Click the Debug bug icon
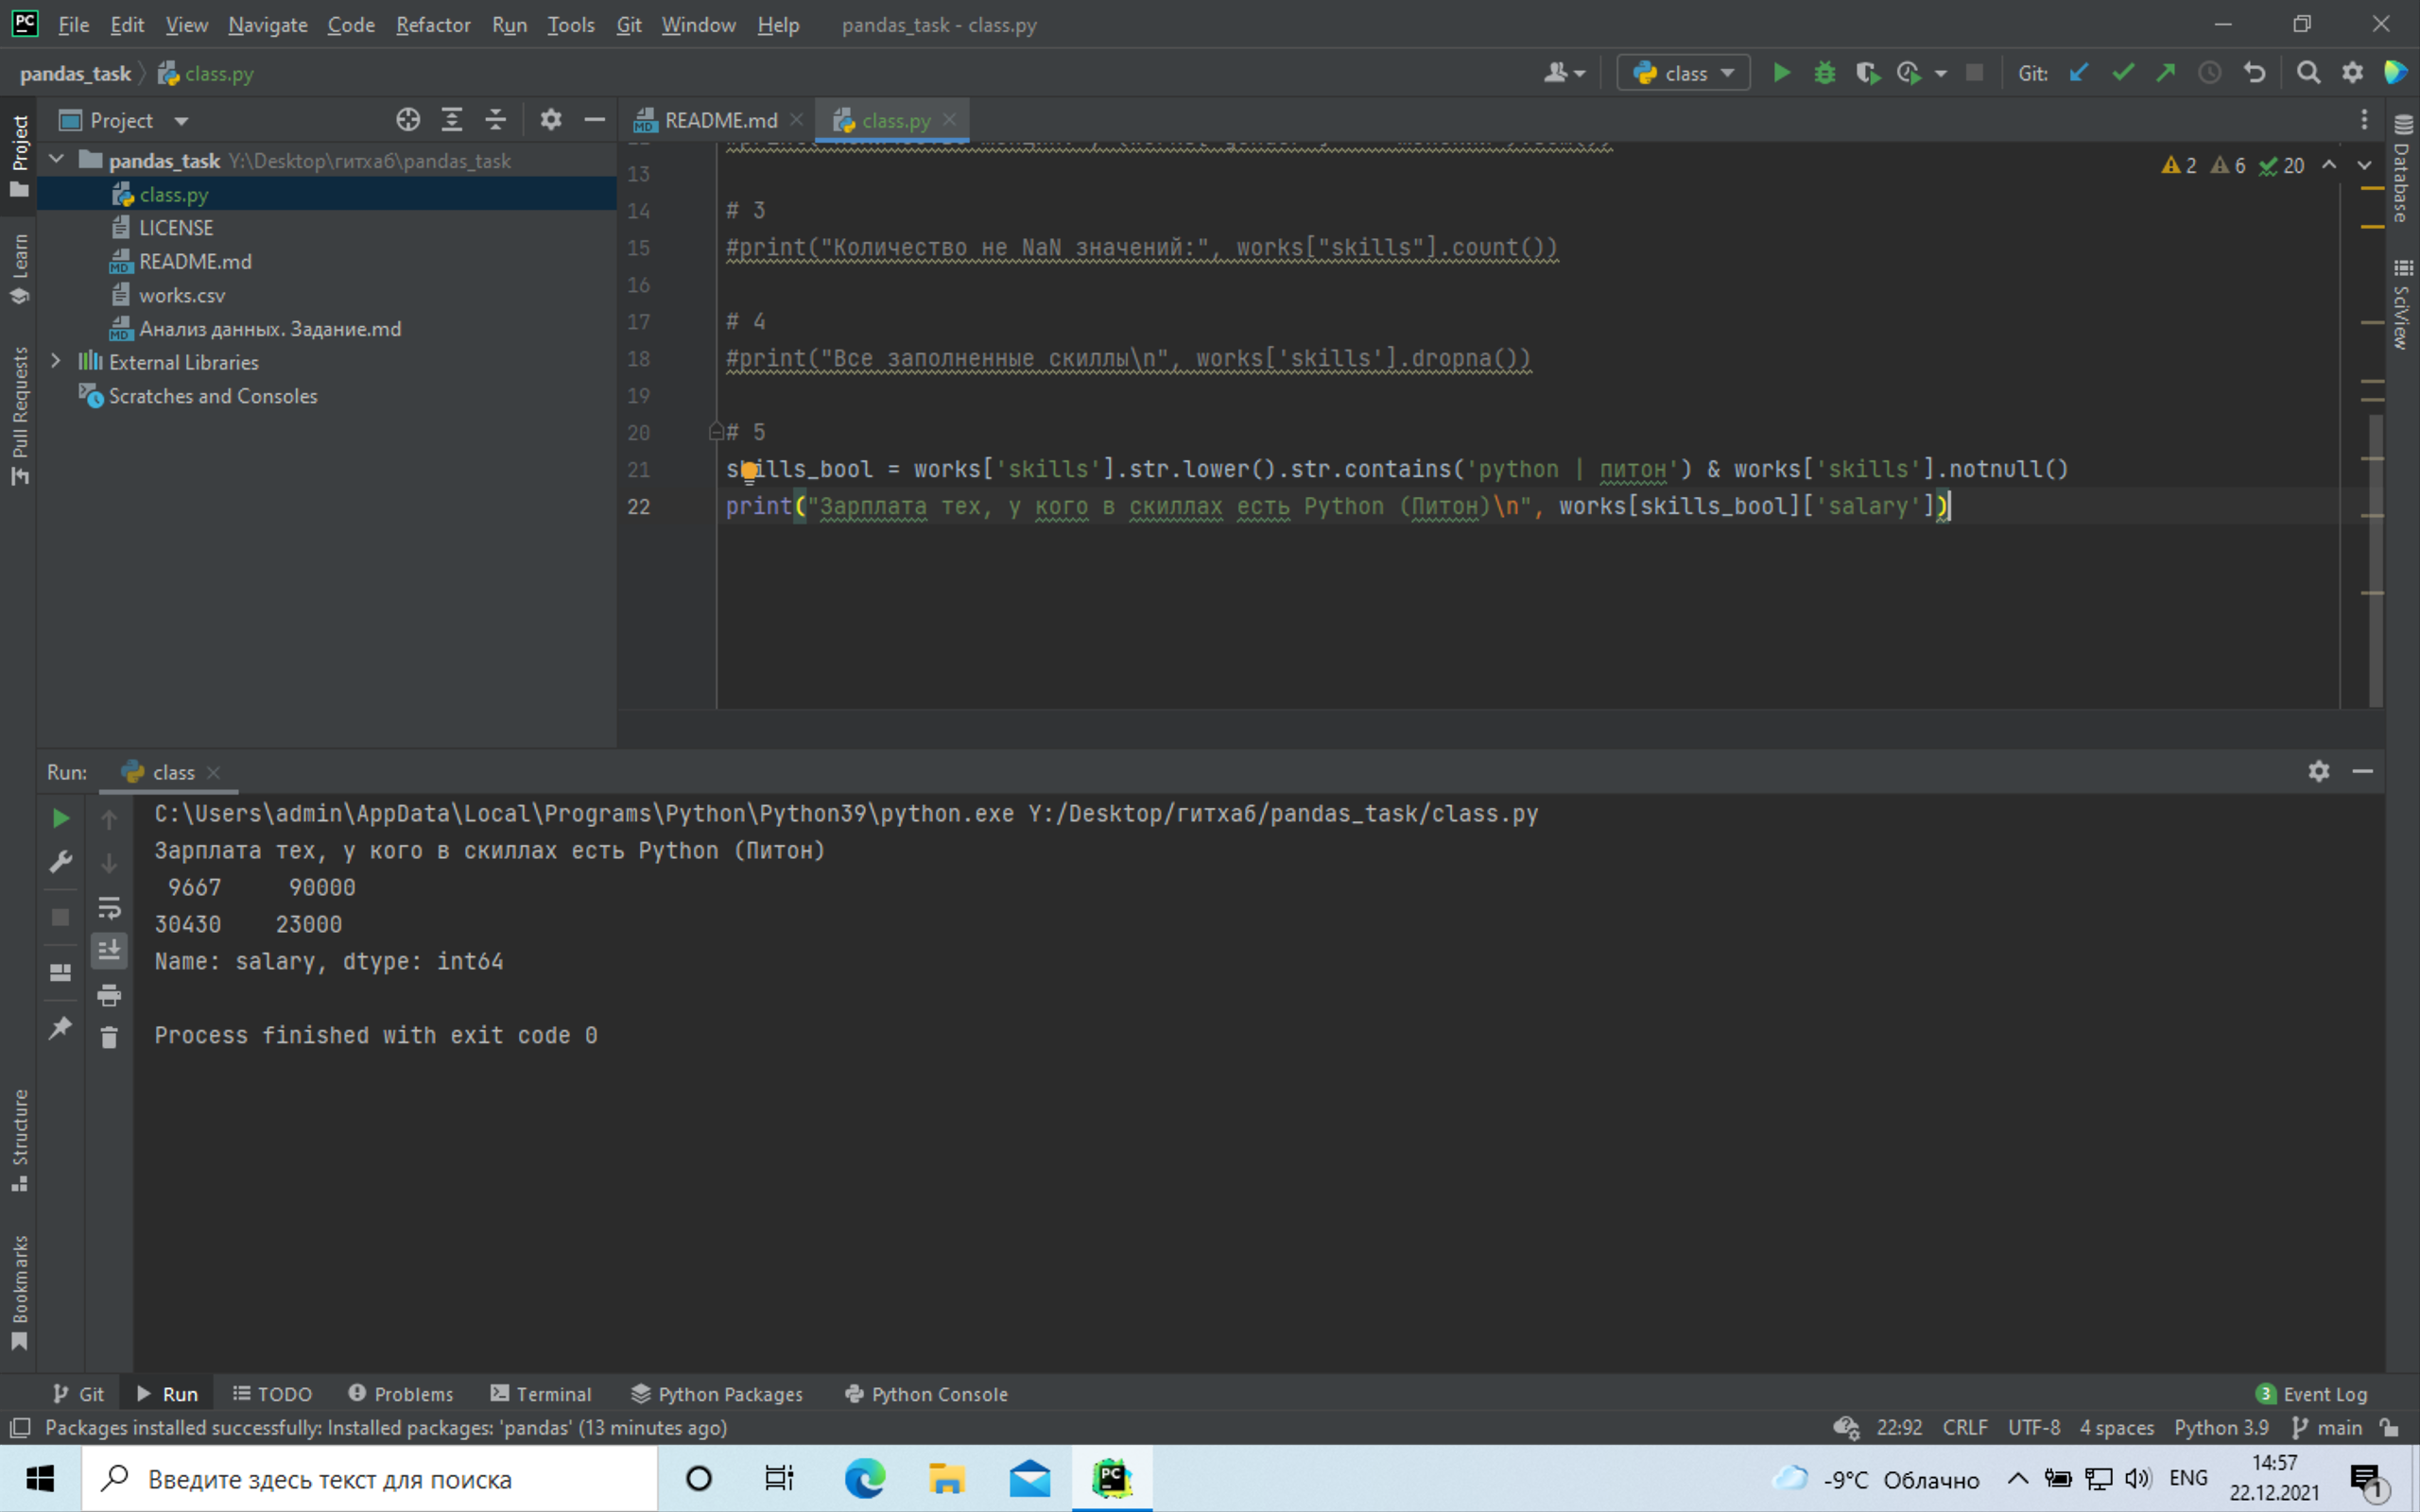 coord(1824,73)
